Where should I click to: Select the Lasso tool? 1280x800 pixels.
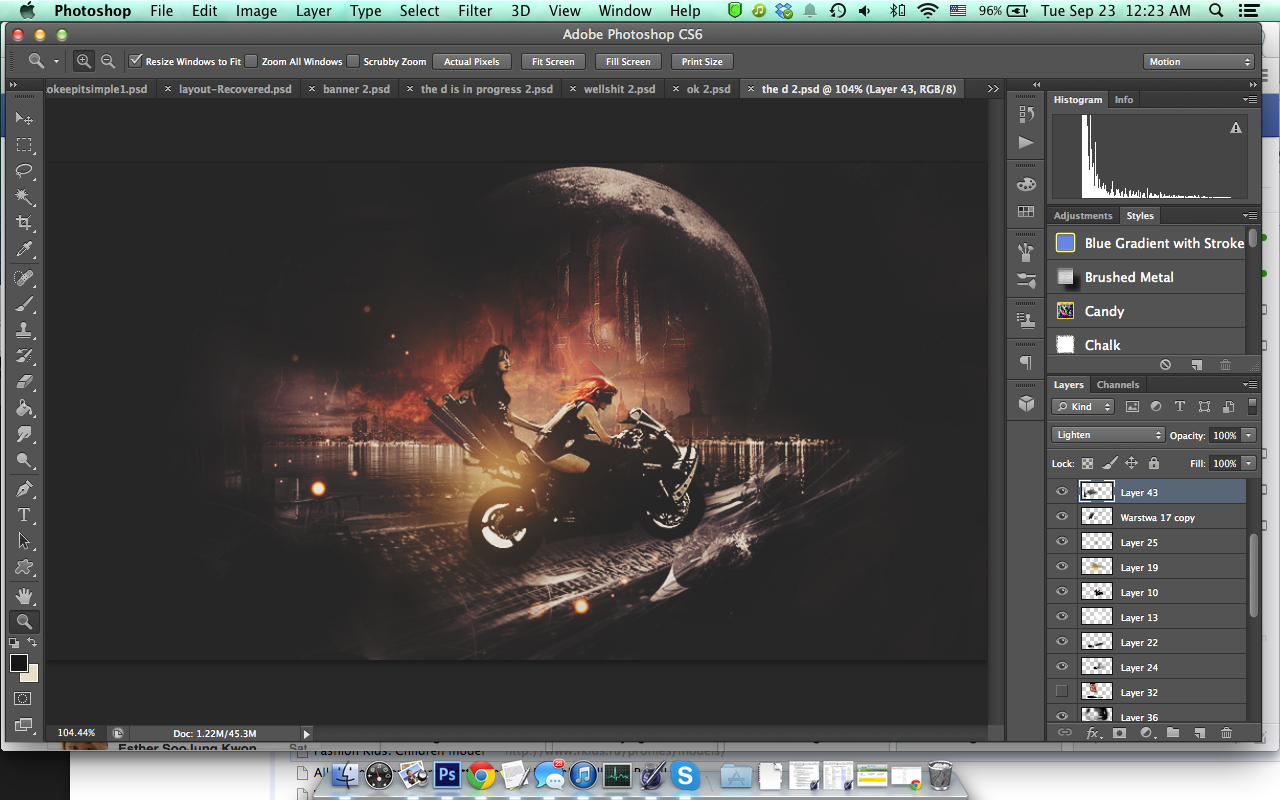[x=24, y=171]
